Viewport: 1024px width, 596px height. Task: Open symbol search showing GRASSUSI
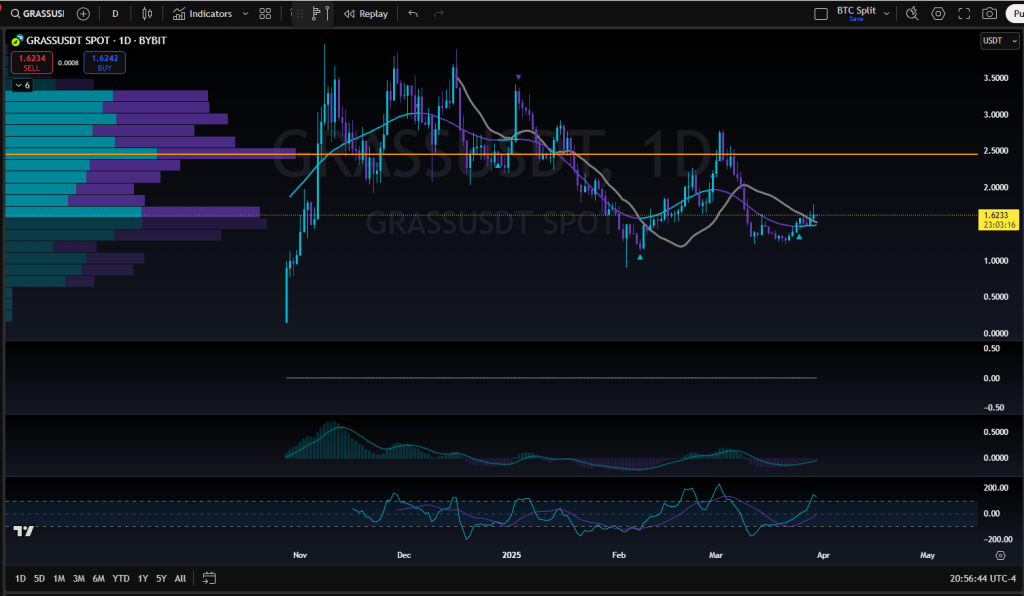click(x=38, y=14)
